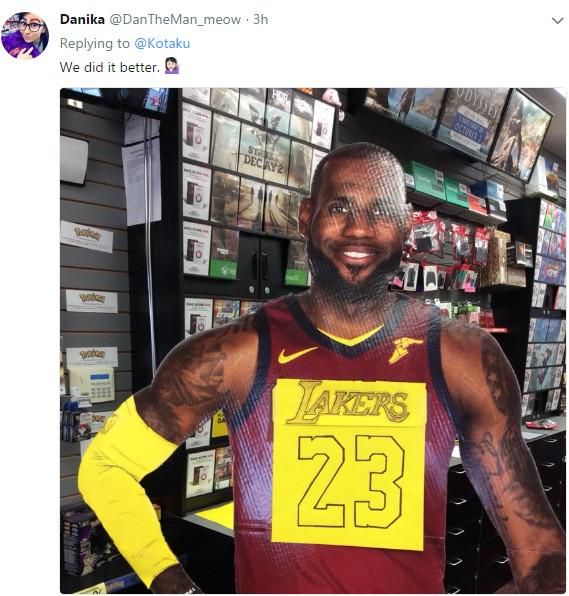Expand the tweet options chevron menu

coord(557,21)
